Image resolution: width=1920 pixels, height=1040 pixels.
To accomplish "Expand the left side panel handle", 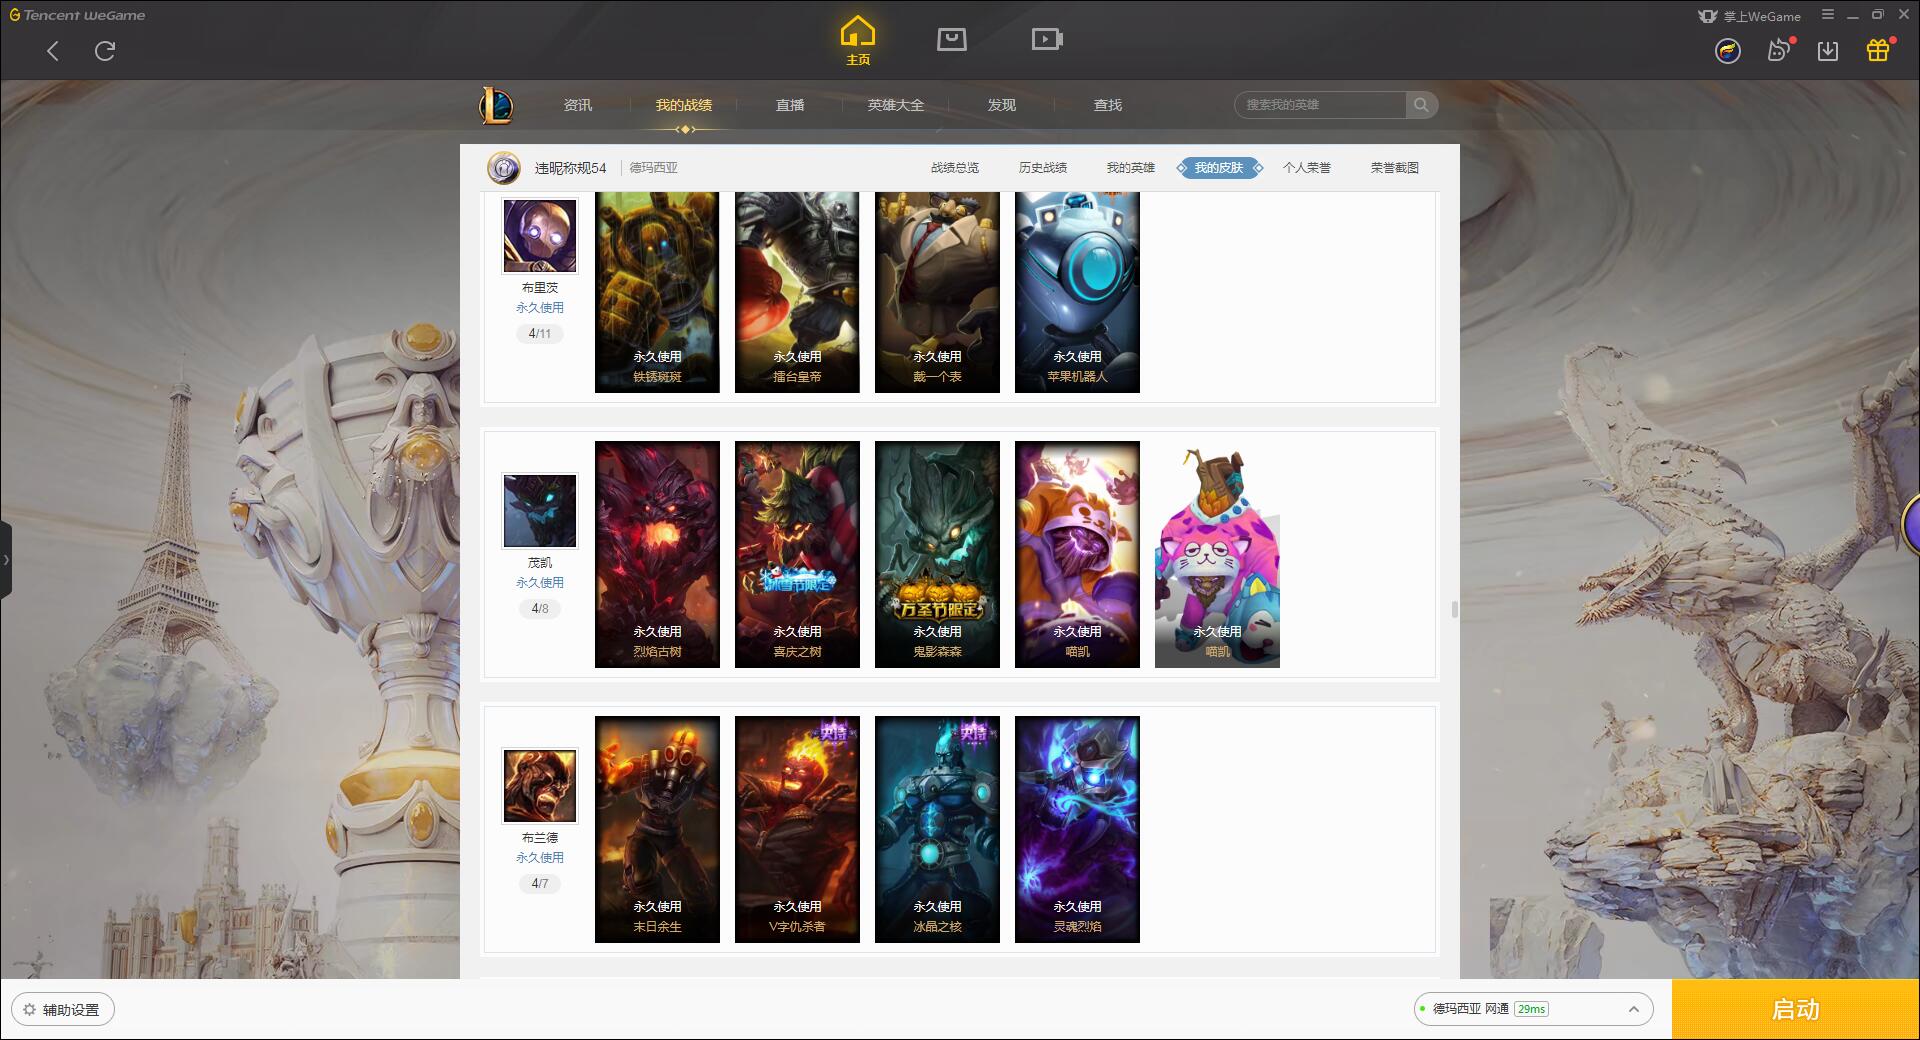I will (6, 560).
